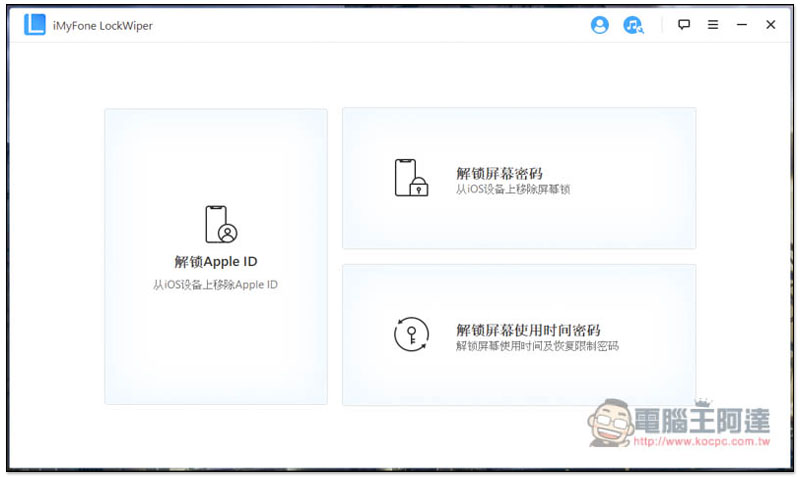Choose the 解锁屏幕密码 option title
This screenshot has height=477, width=800.
[499, 173]
